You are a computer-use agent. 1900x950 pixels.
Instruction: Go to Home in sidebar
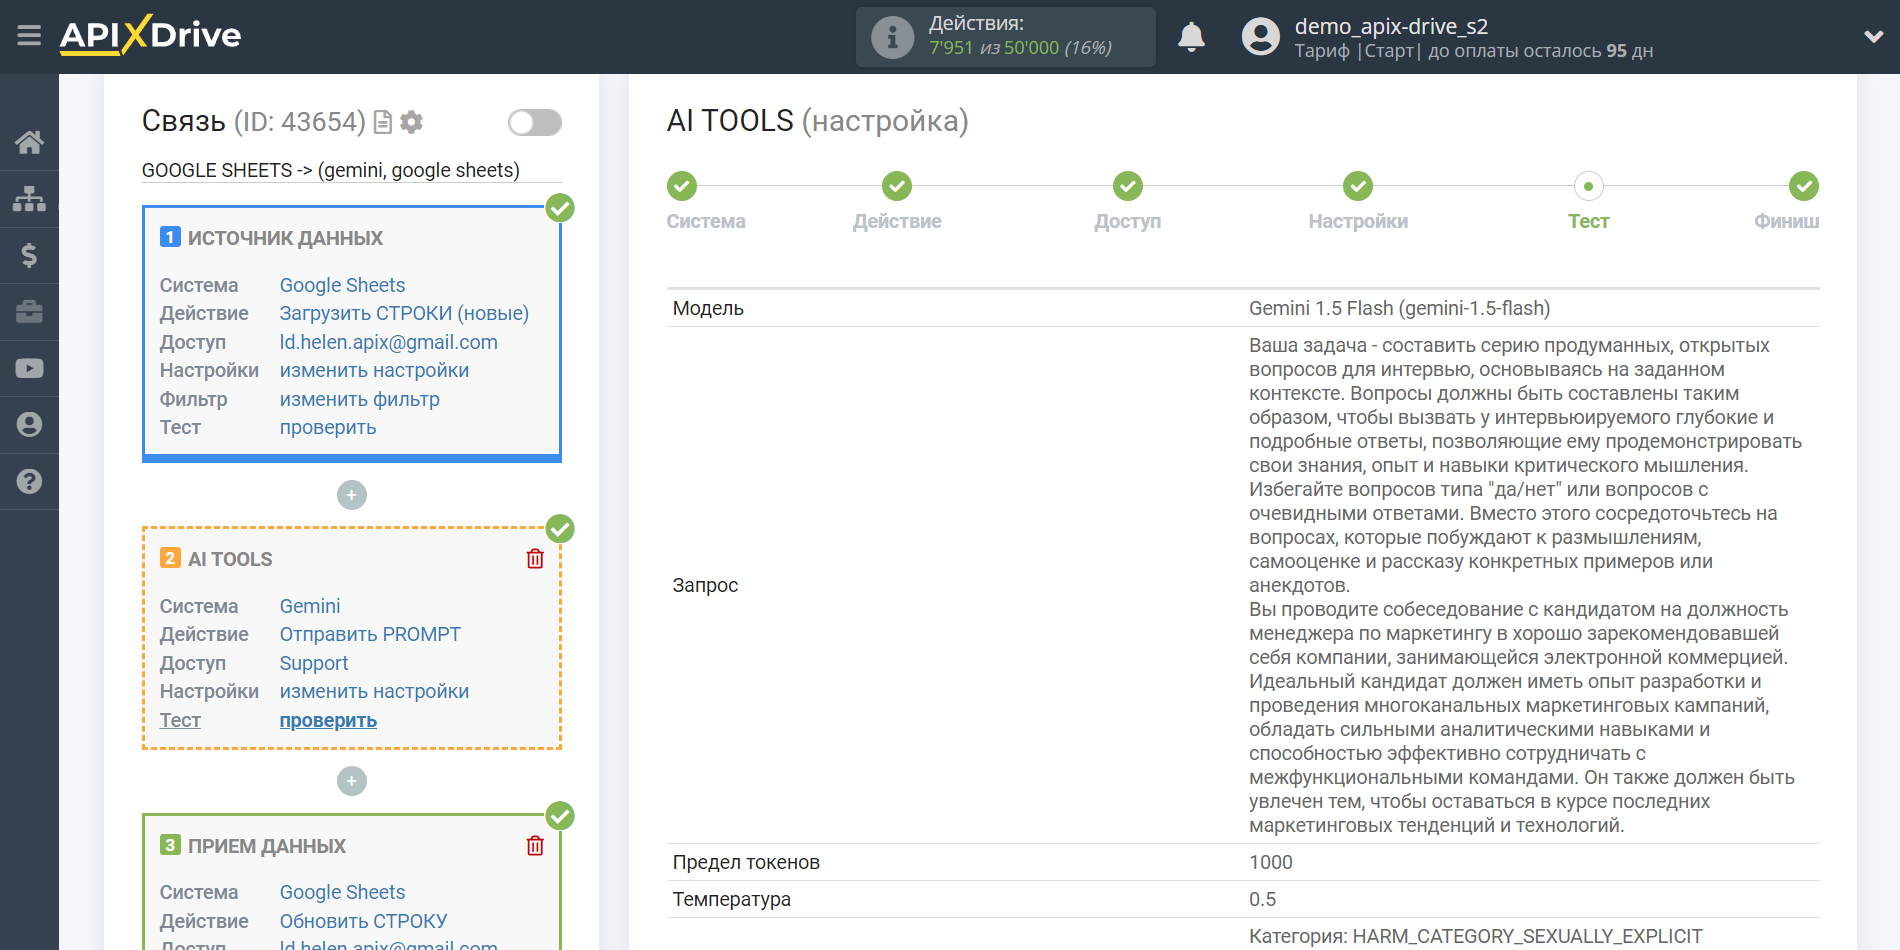pyautogui.click(x=29, y=142)
